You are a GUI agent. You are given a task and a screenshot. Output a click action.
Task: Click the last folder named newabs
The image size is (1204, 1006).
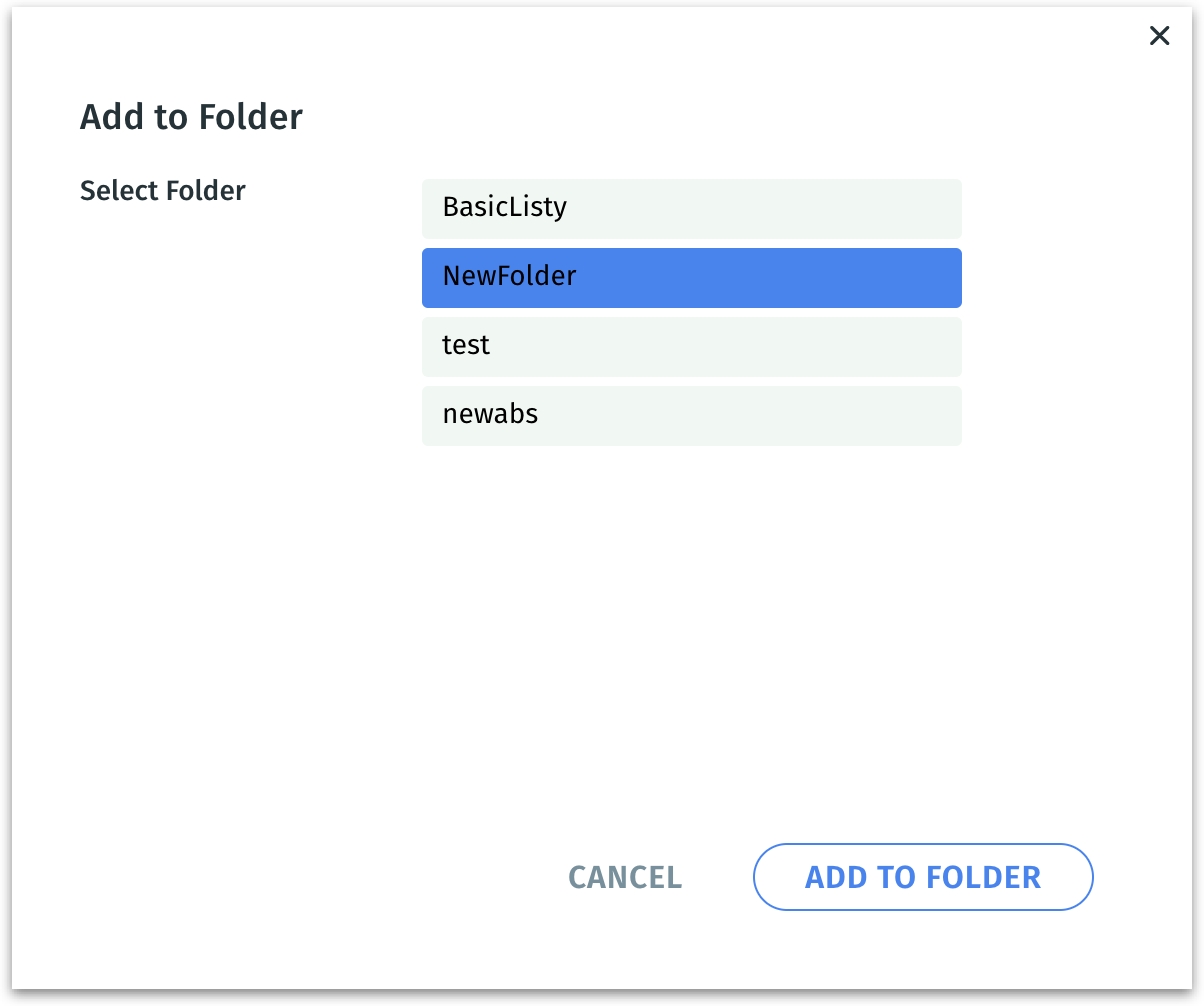tap(691, 415)
